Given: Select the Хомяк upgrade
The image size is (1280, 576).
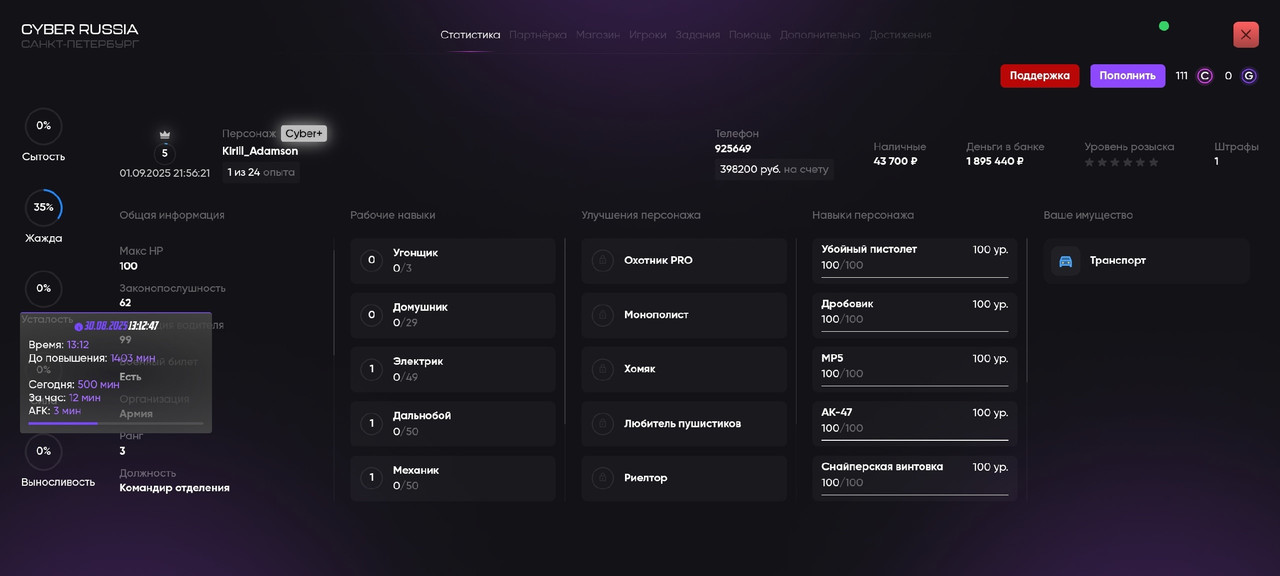Looking at the screenshot, I should click(x=684, y=369).
